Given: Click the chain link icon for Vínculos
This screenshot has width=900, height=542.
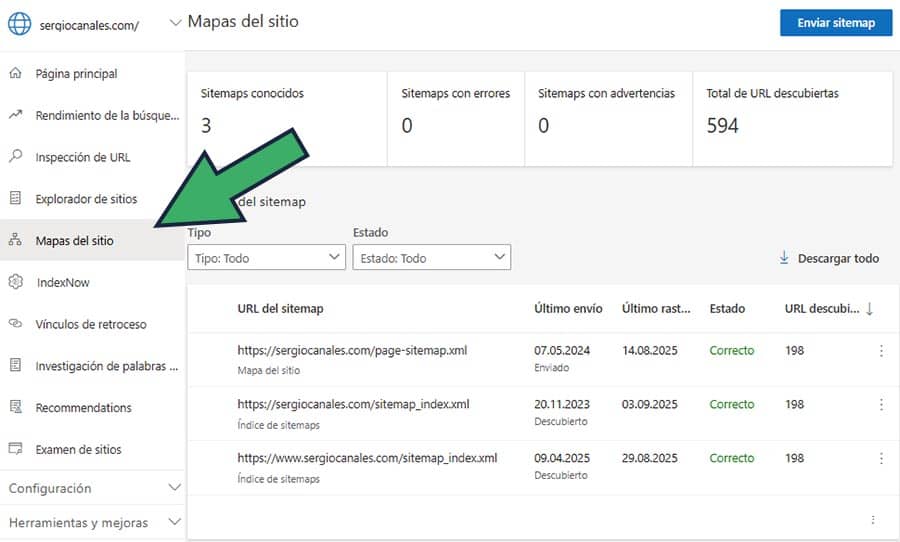Looking at the screenshot, I should click(x=15, y=323).
